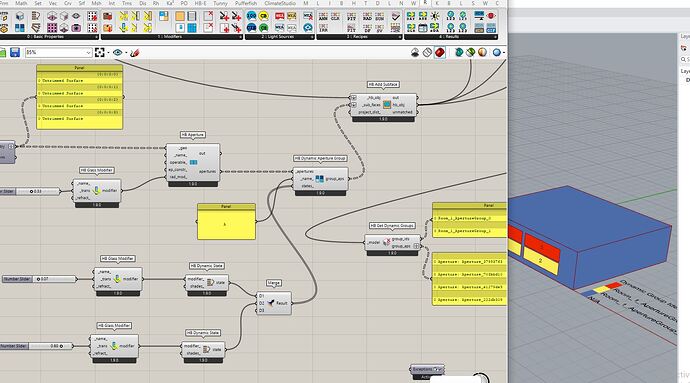
Task: Click the HB Add Subface component icon
Action: (x=387, y=104)
